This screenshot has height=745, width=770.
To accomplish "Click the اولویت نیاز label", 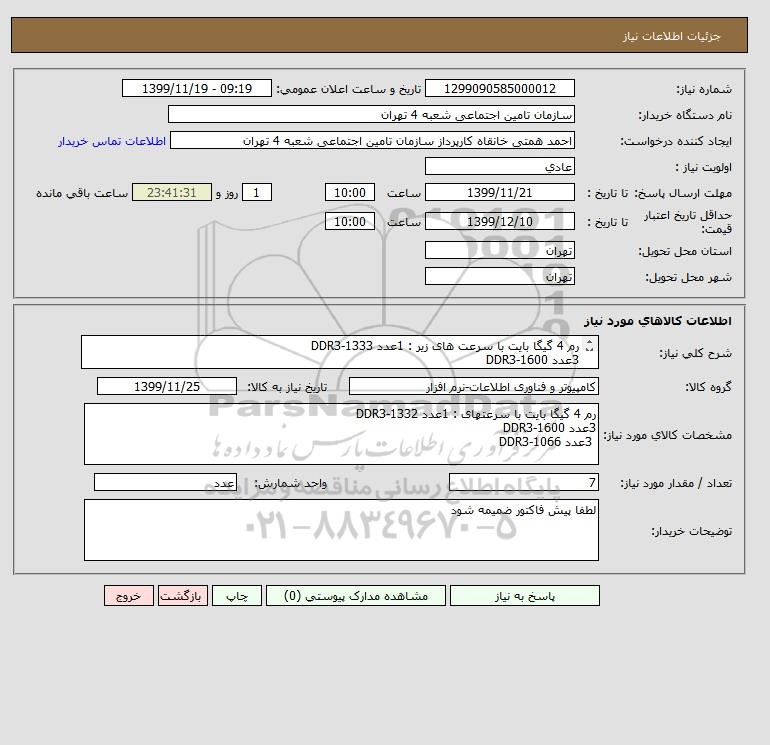I will point(704,167).
